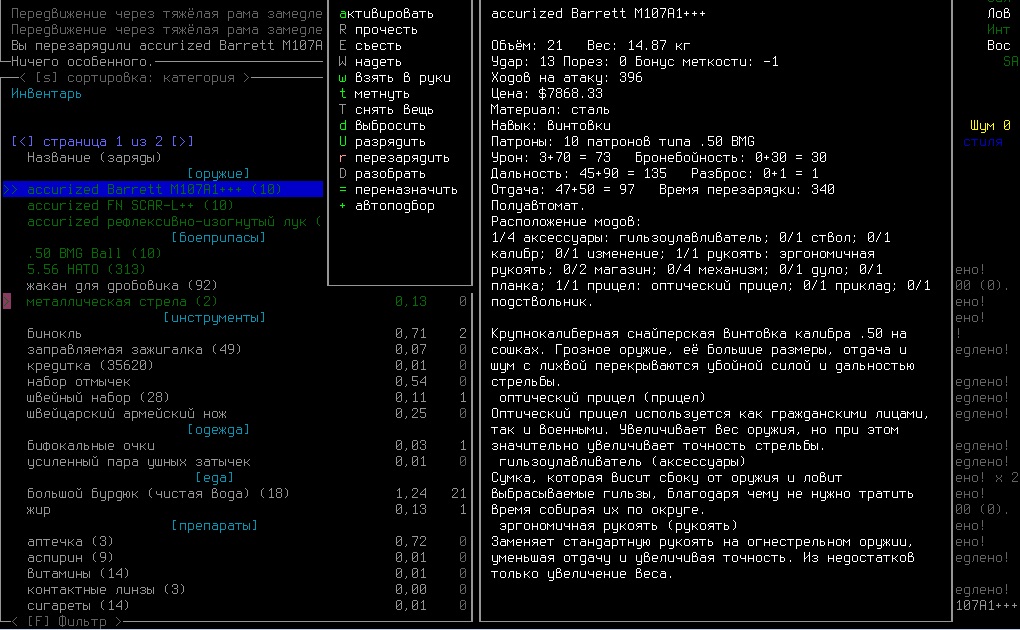Screen dimensions: 1020x630
Task: Click the [боеприпасы] category header
Action: (x=218, y=238)
